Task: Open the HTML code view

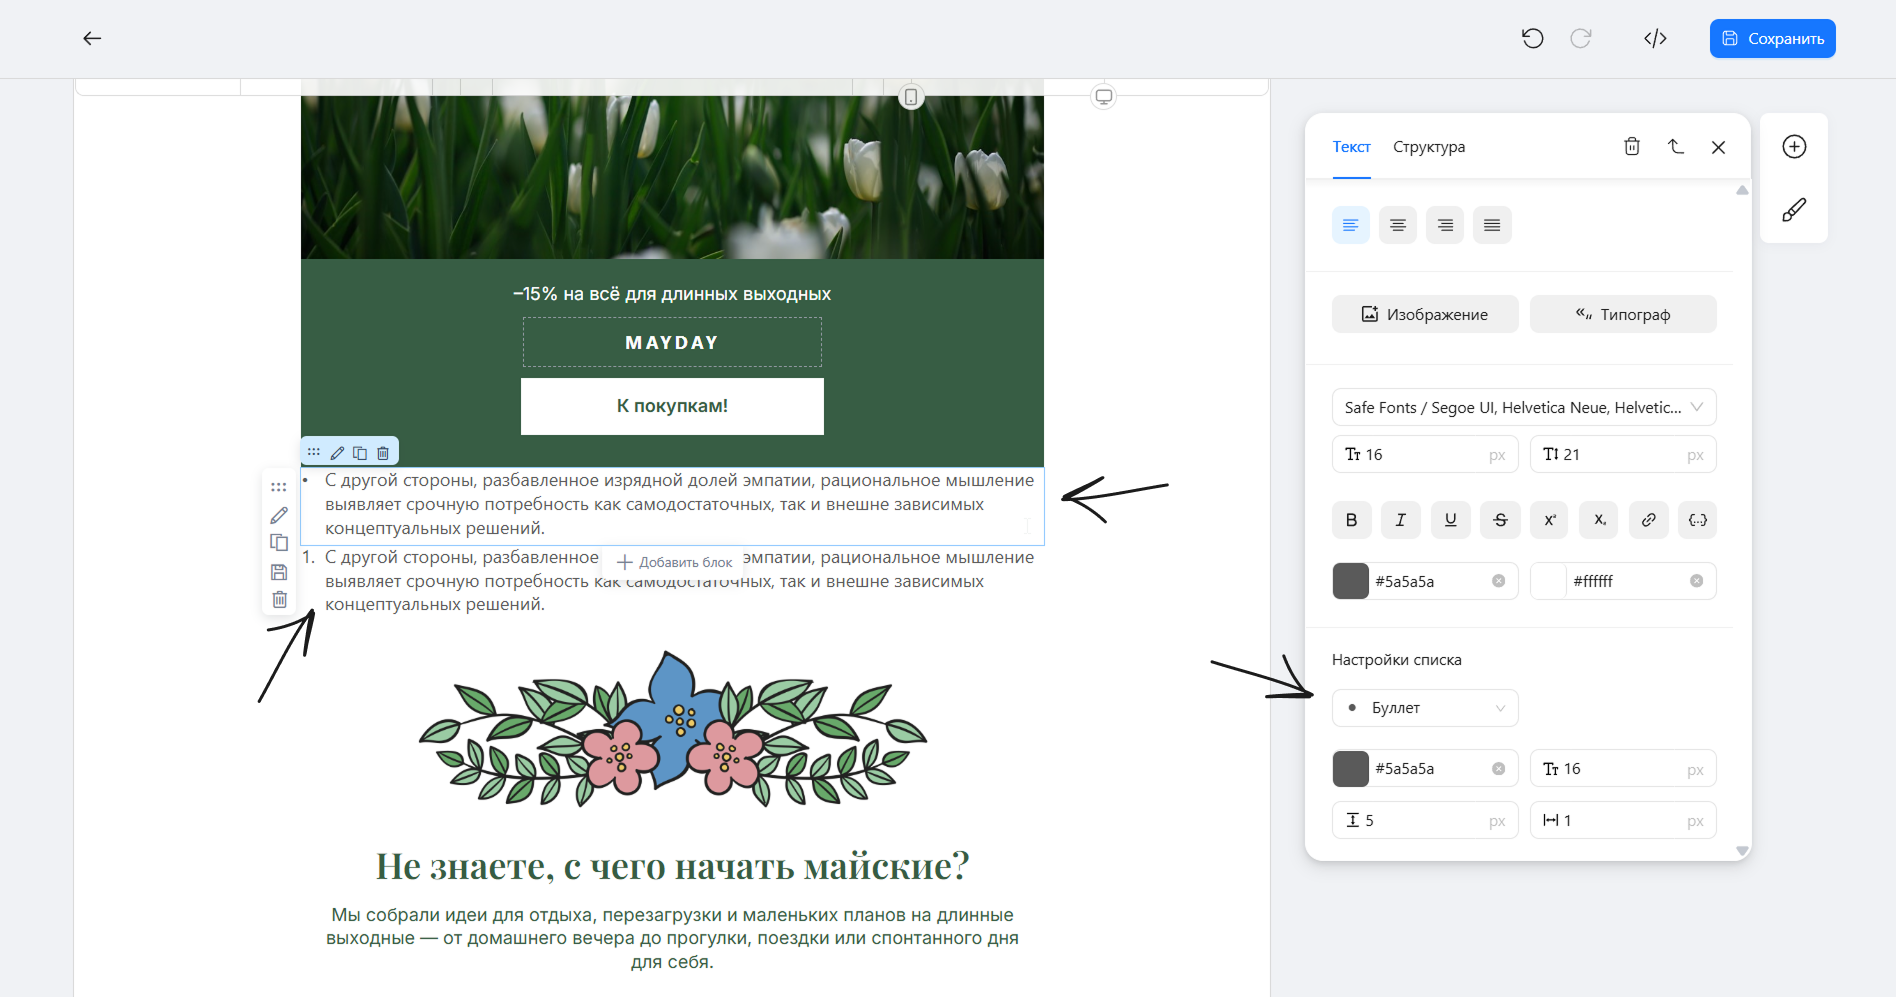Action: (1655, 39)
